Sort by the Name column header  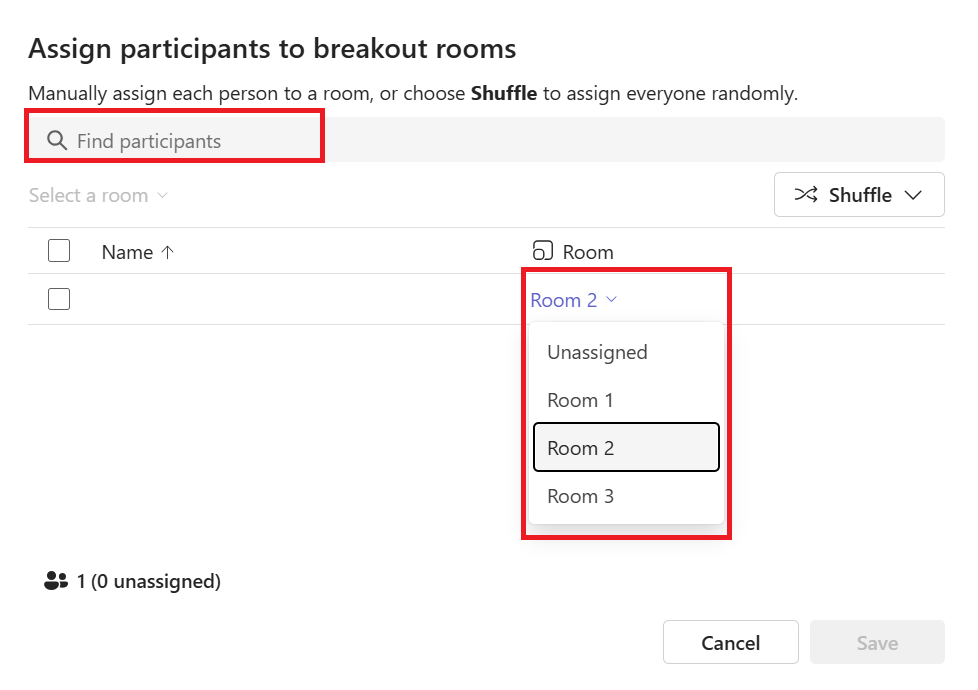(x=127, y=252)
